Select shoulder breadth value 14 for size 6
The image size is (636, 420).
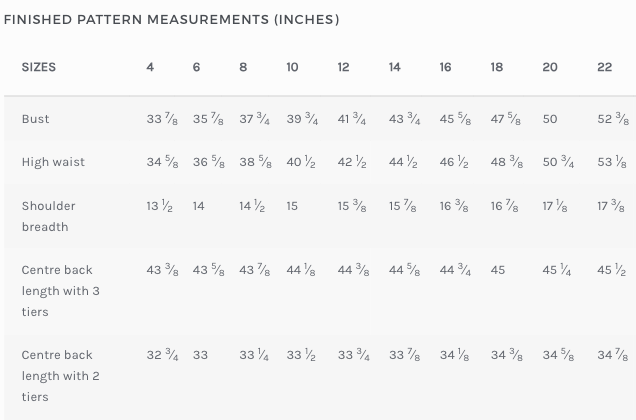[x=198, y=206]
